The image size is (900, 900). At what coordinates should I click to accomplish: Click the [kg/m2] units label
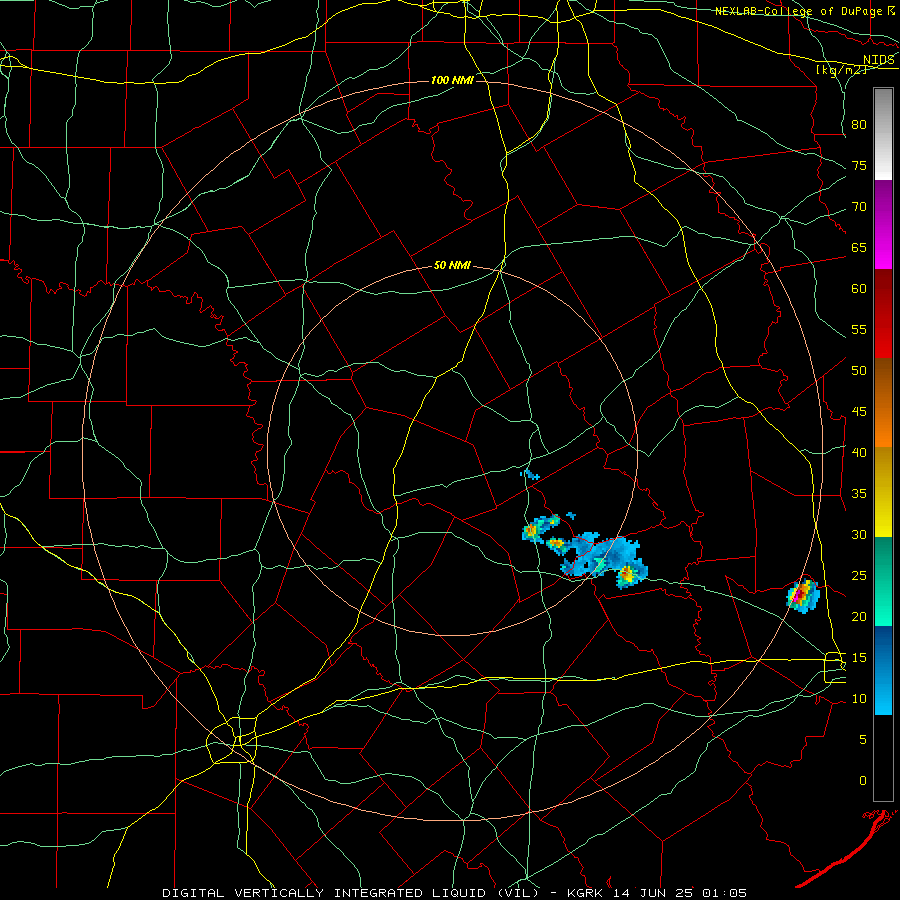click(x=841, y=69)
